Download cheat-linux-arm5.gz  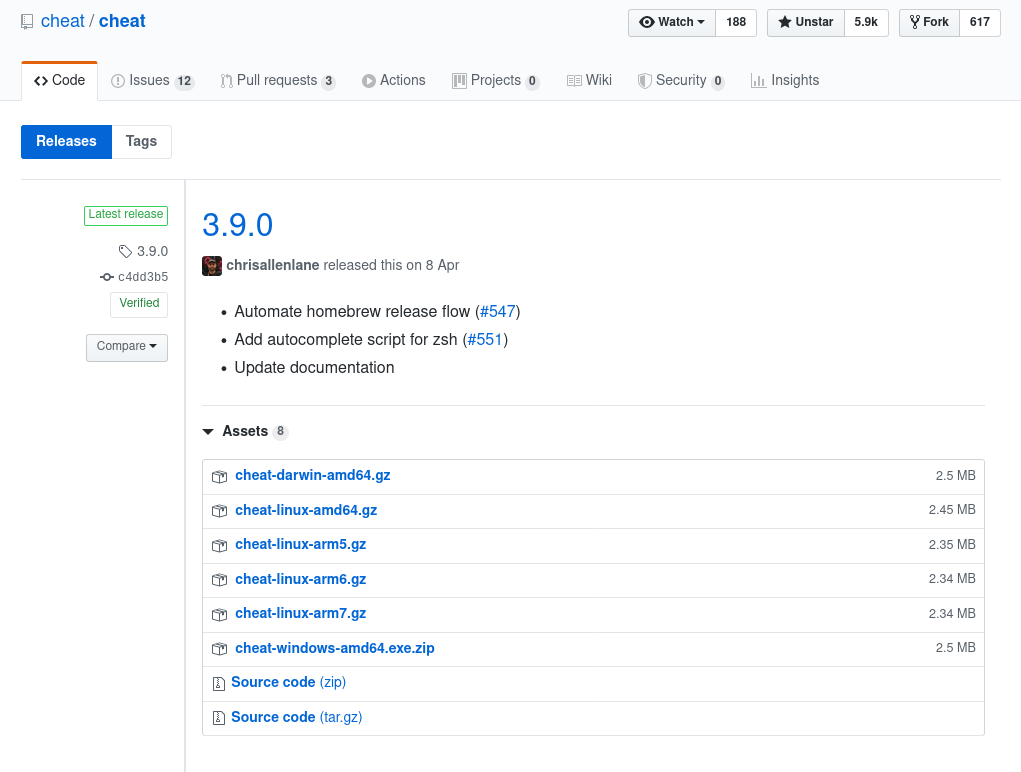pyautogui.click(x=300, y=545)
